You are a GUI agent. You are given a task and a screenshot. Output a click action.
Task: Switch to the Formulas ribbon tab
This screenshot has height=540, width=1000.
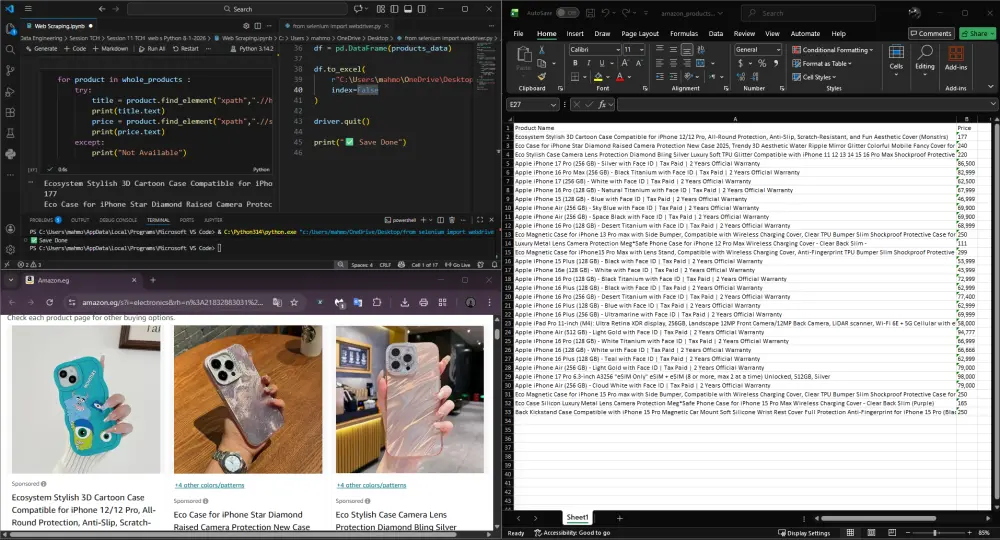(x=684, y=33)
